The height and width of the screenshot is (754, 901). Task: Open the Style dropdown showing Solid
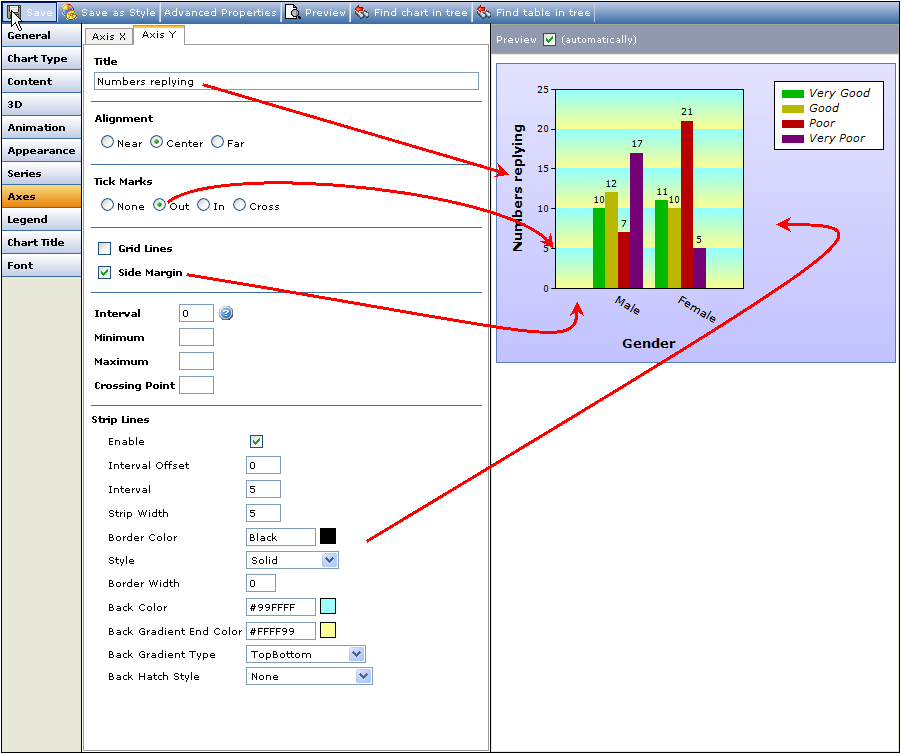pos(292,560)
